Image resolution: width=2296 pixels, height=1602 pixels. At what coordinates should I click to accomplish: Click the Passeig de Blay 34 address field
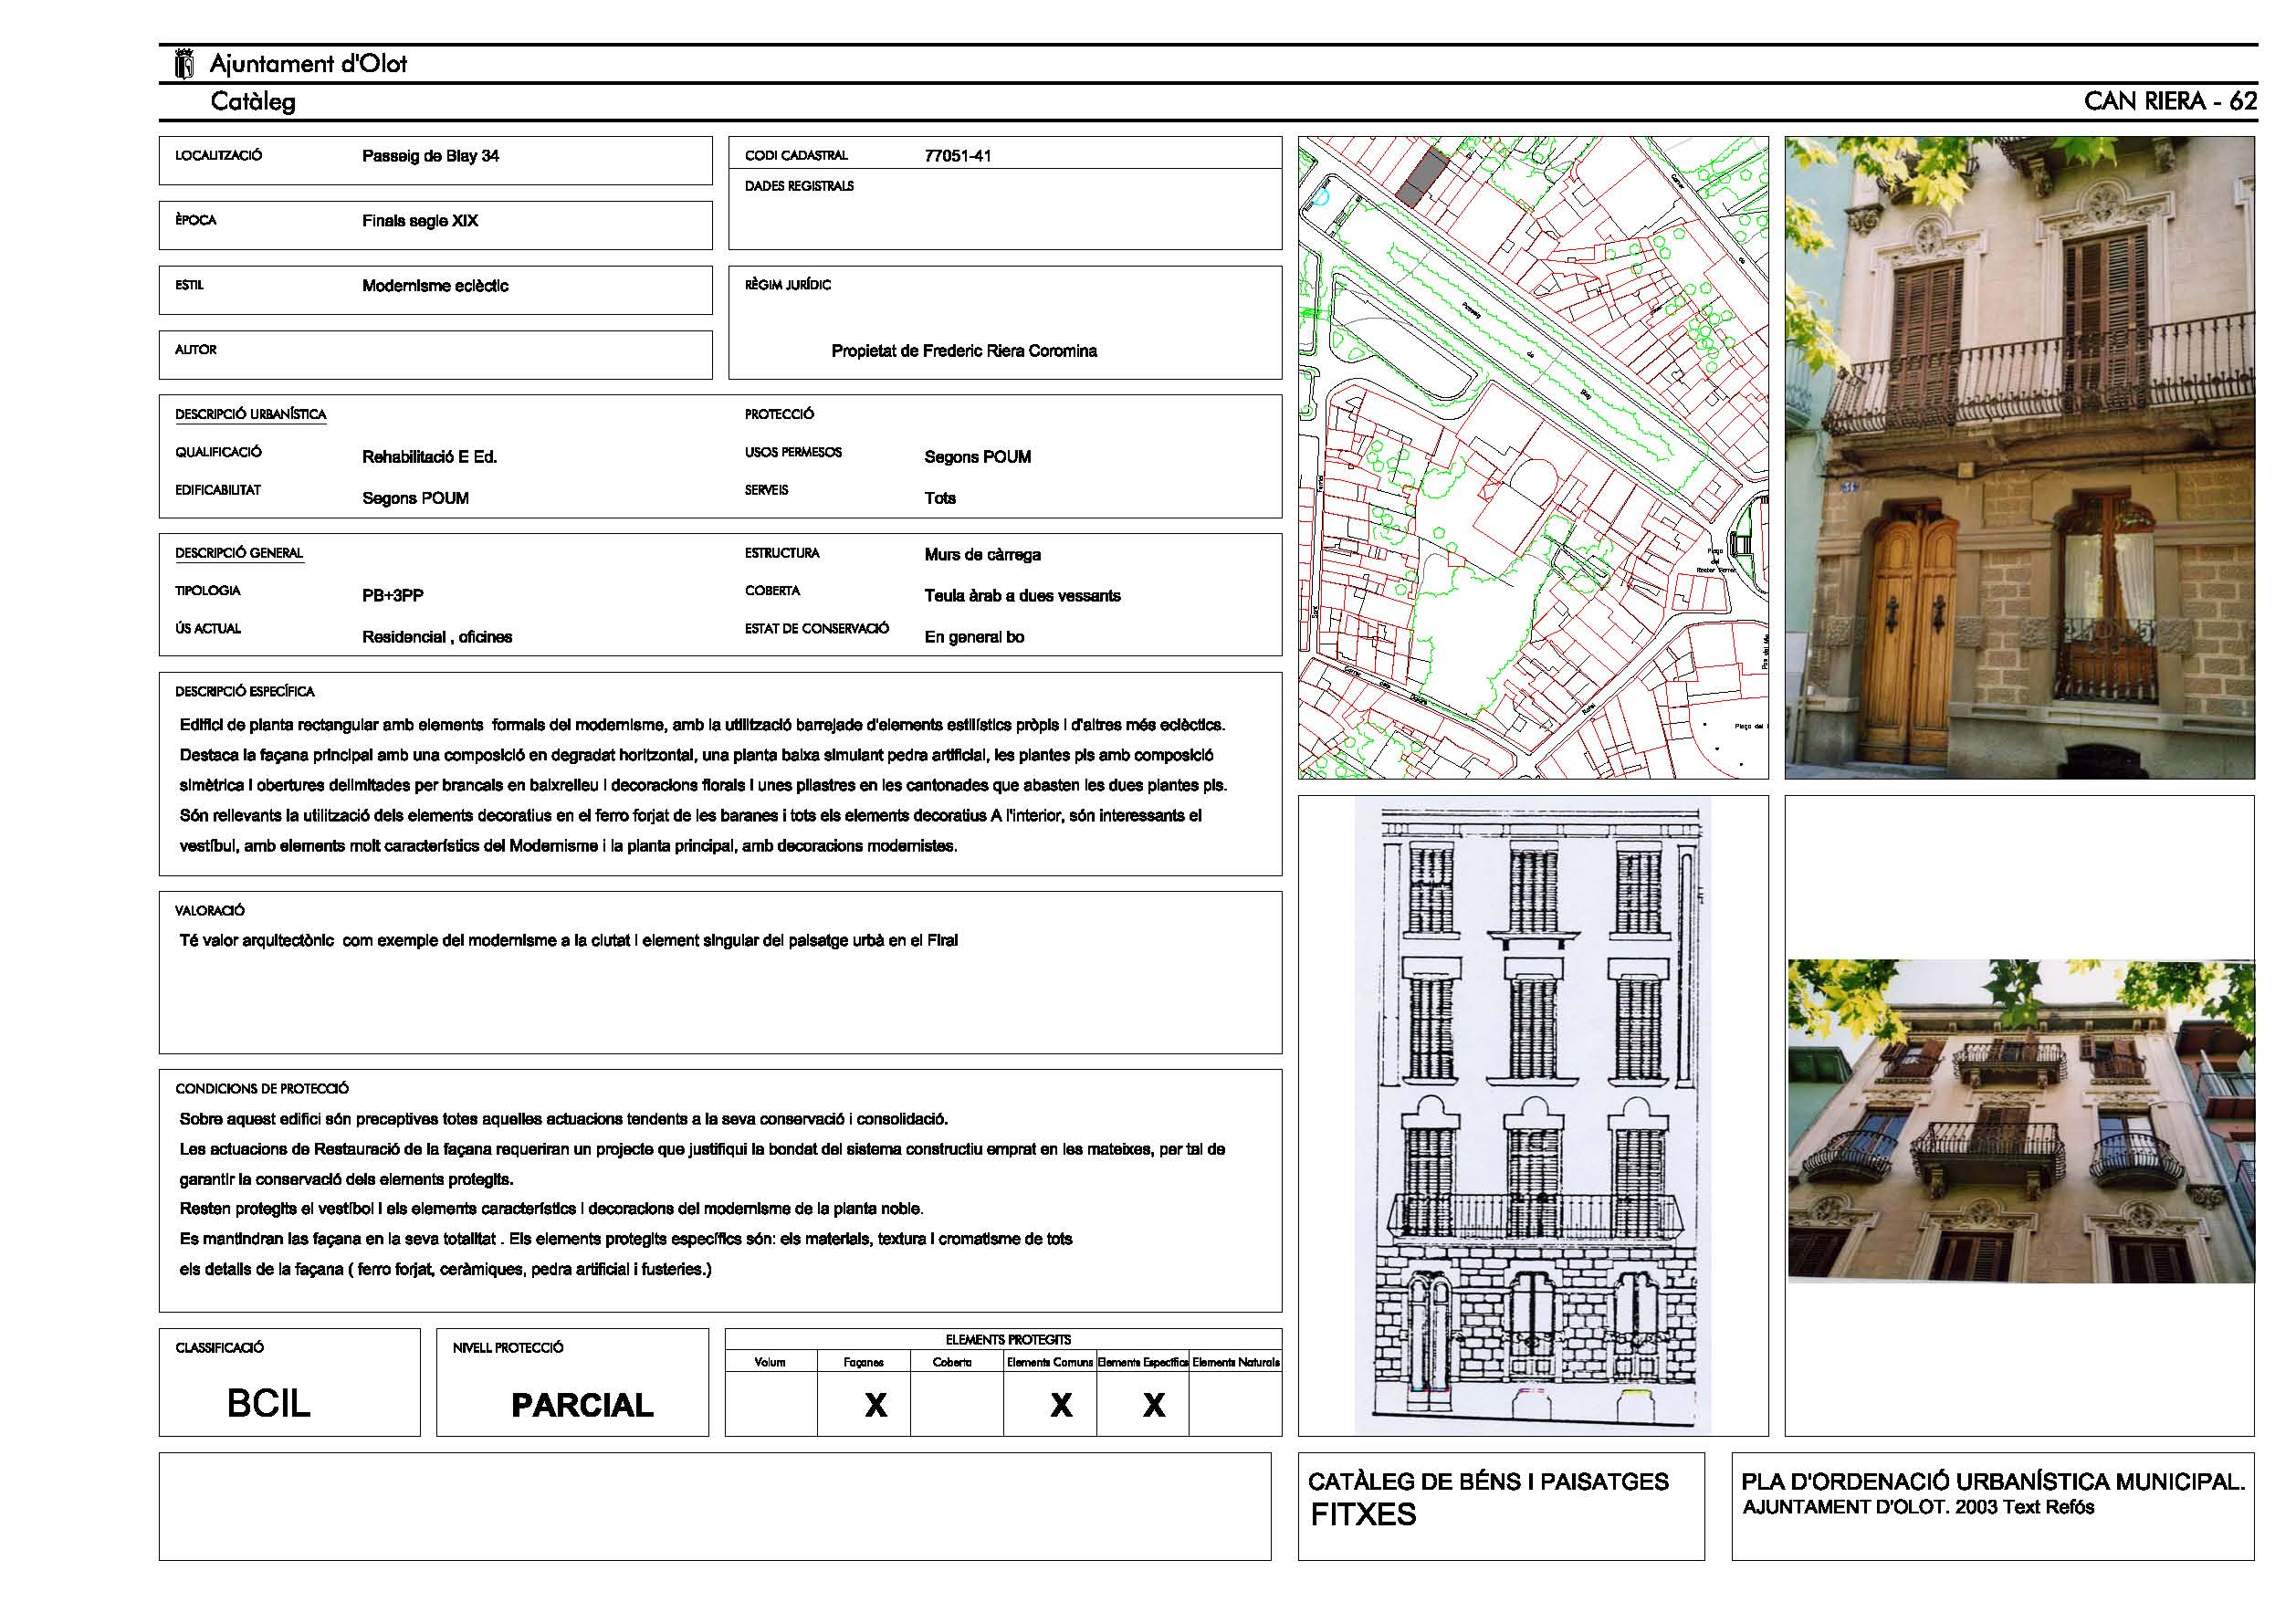(x=431, y=156)
